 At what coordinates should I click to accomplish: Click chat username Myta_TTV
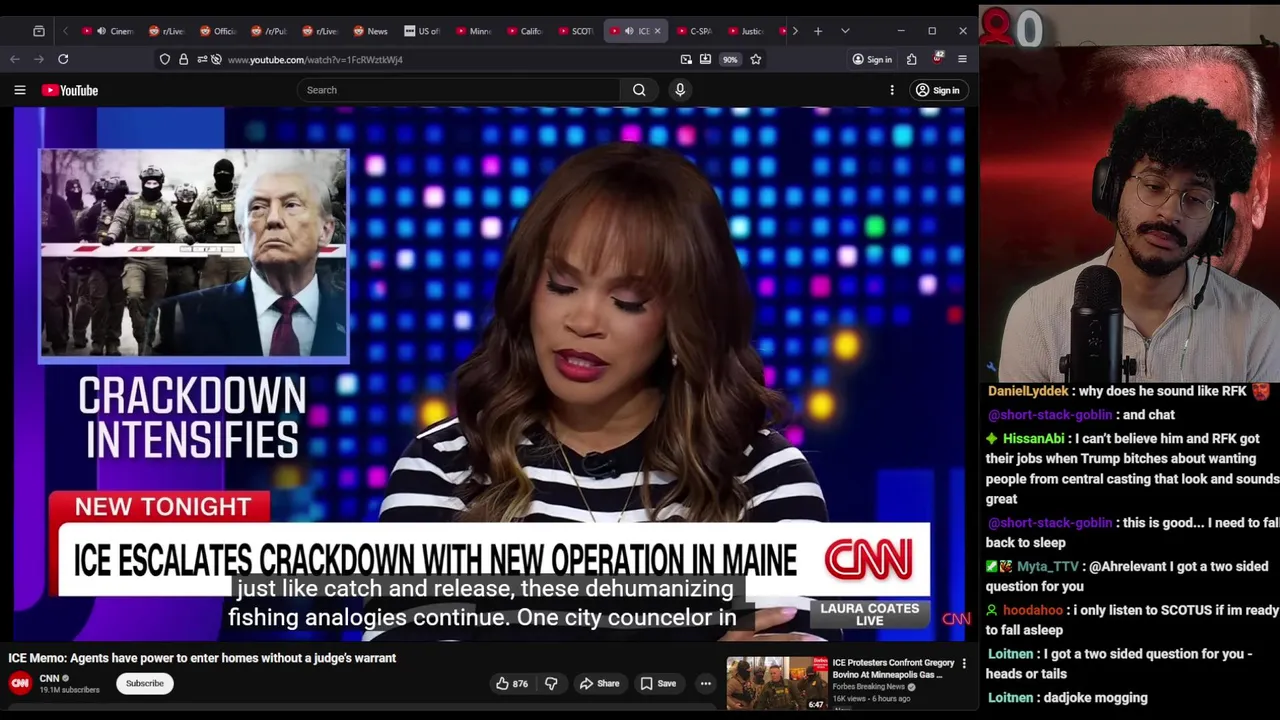point(1048,567)
